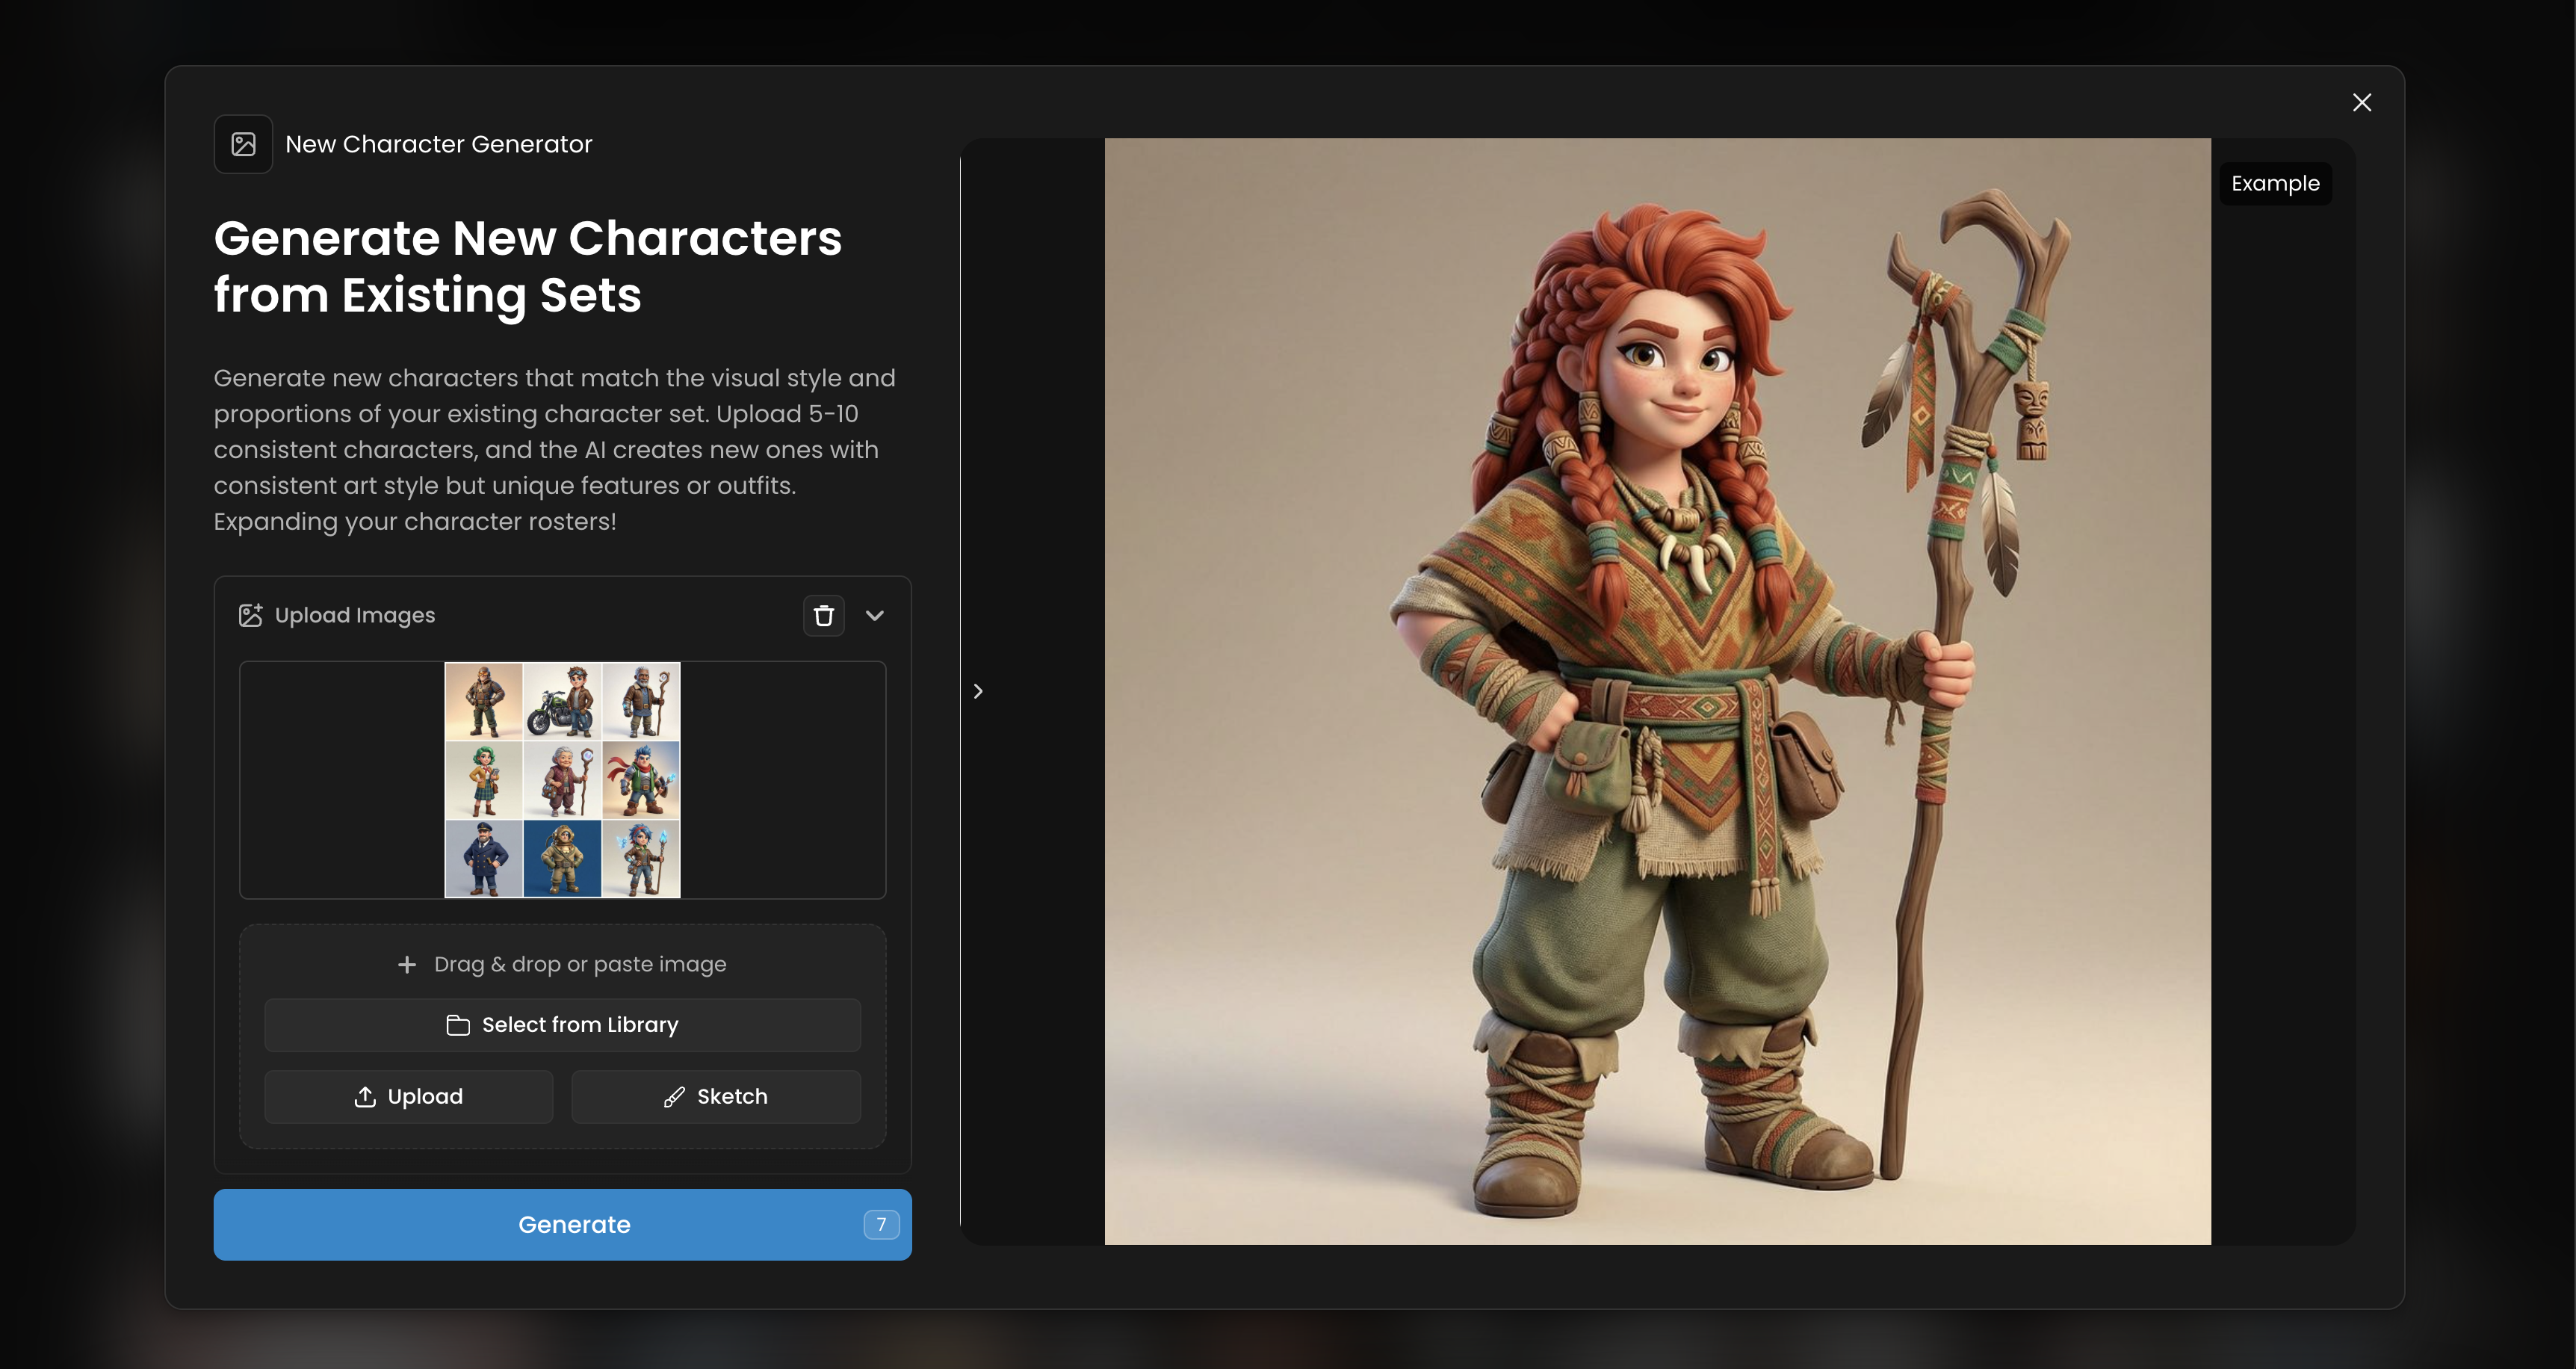Click the Upload button

pyautogui.click(x=408, y=1096)
